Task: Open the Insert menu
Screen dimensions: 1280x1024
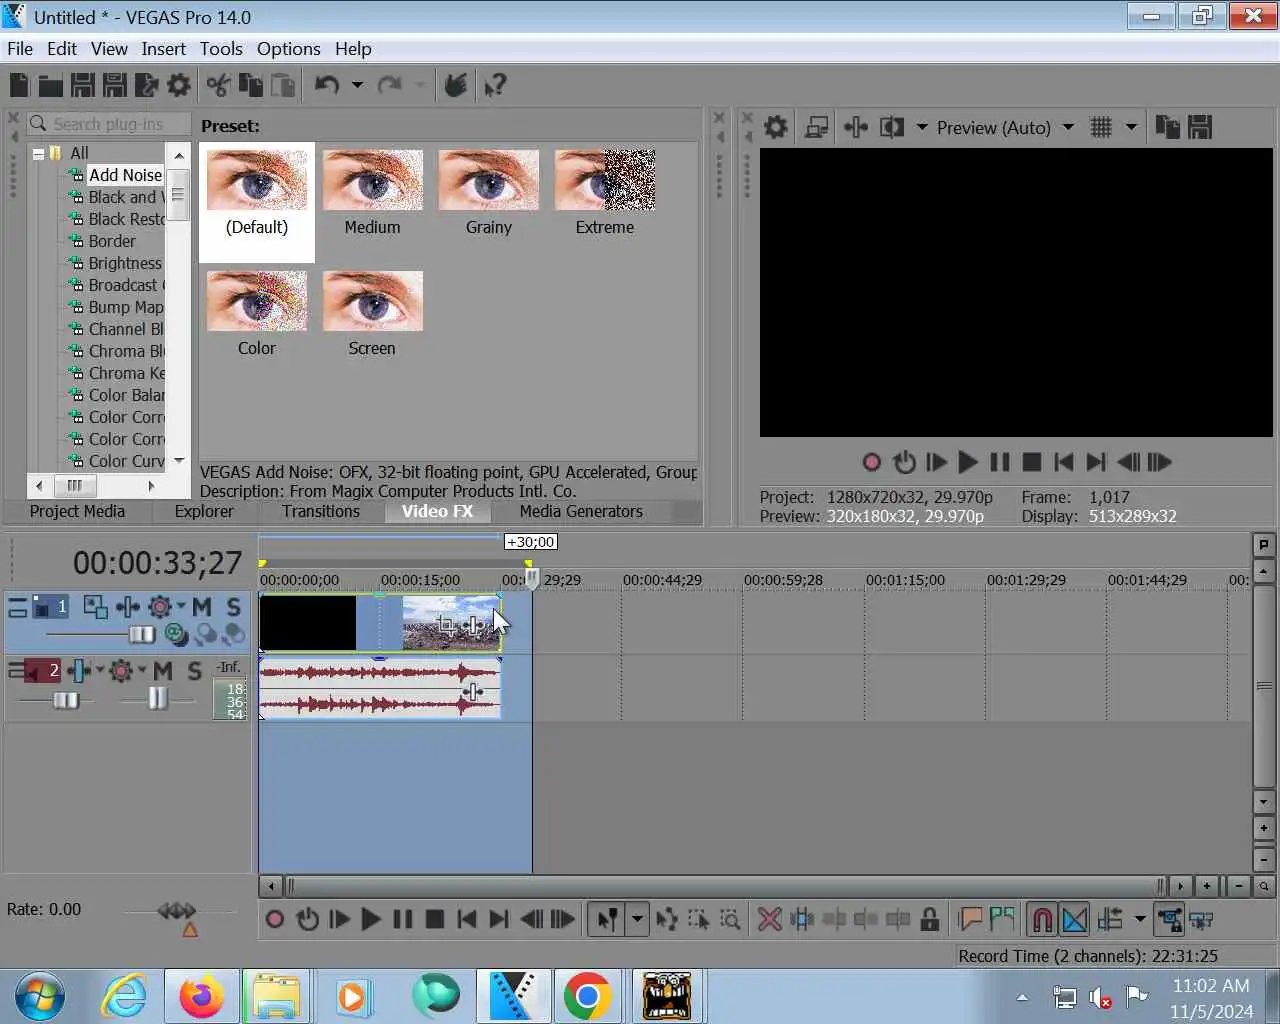Action: point(163,48)
